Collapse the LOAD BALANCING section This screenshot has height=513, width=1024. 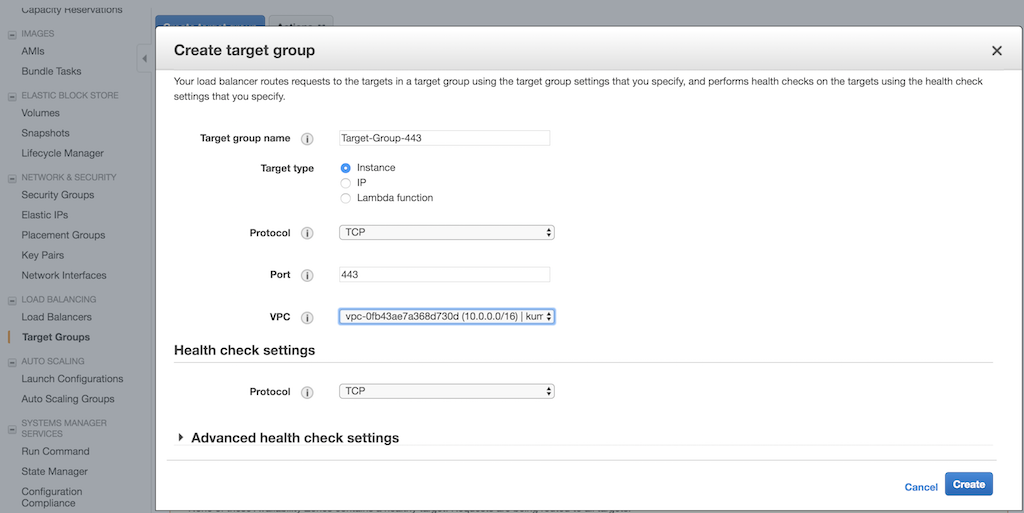click(x=12, y=300)
